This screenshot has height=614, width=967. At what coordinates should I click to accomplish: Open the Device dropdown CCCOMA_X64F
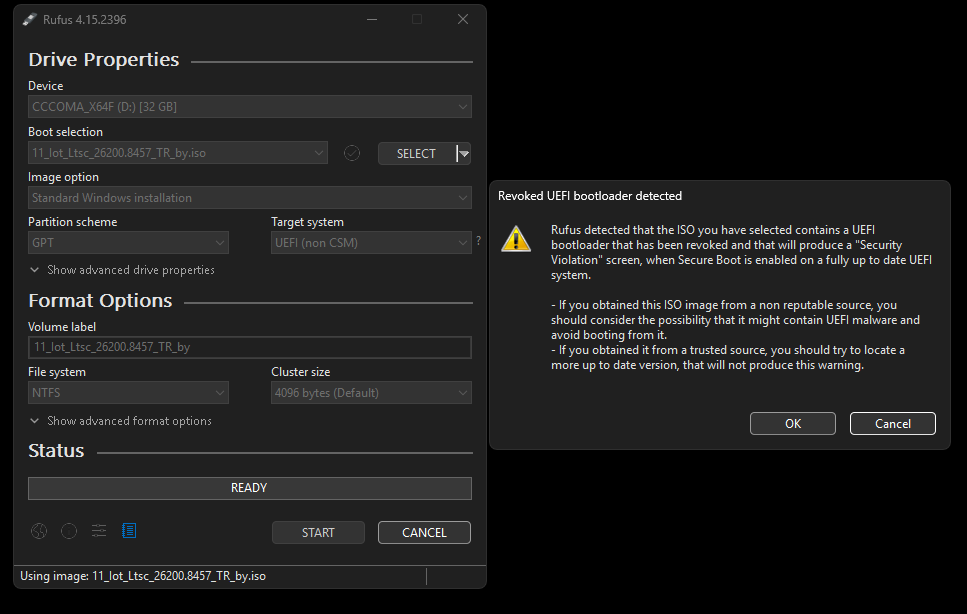tap(250, 107)
